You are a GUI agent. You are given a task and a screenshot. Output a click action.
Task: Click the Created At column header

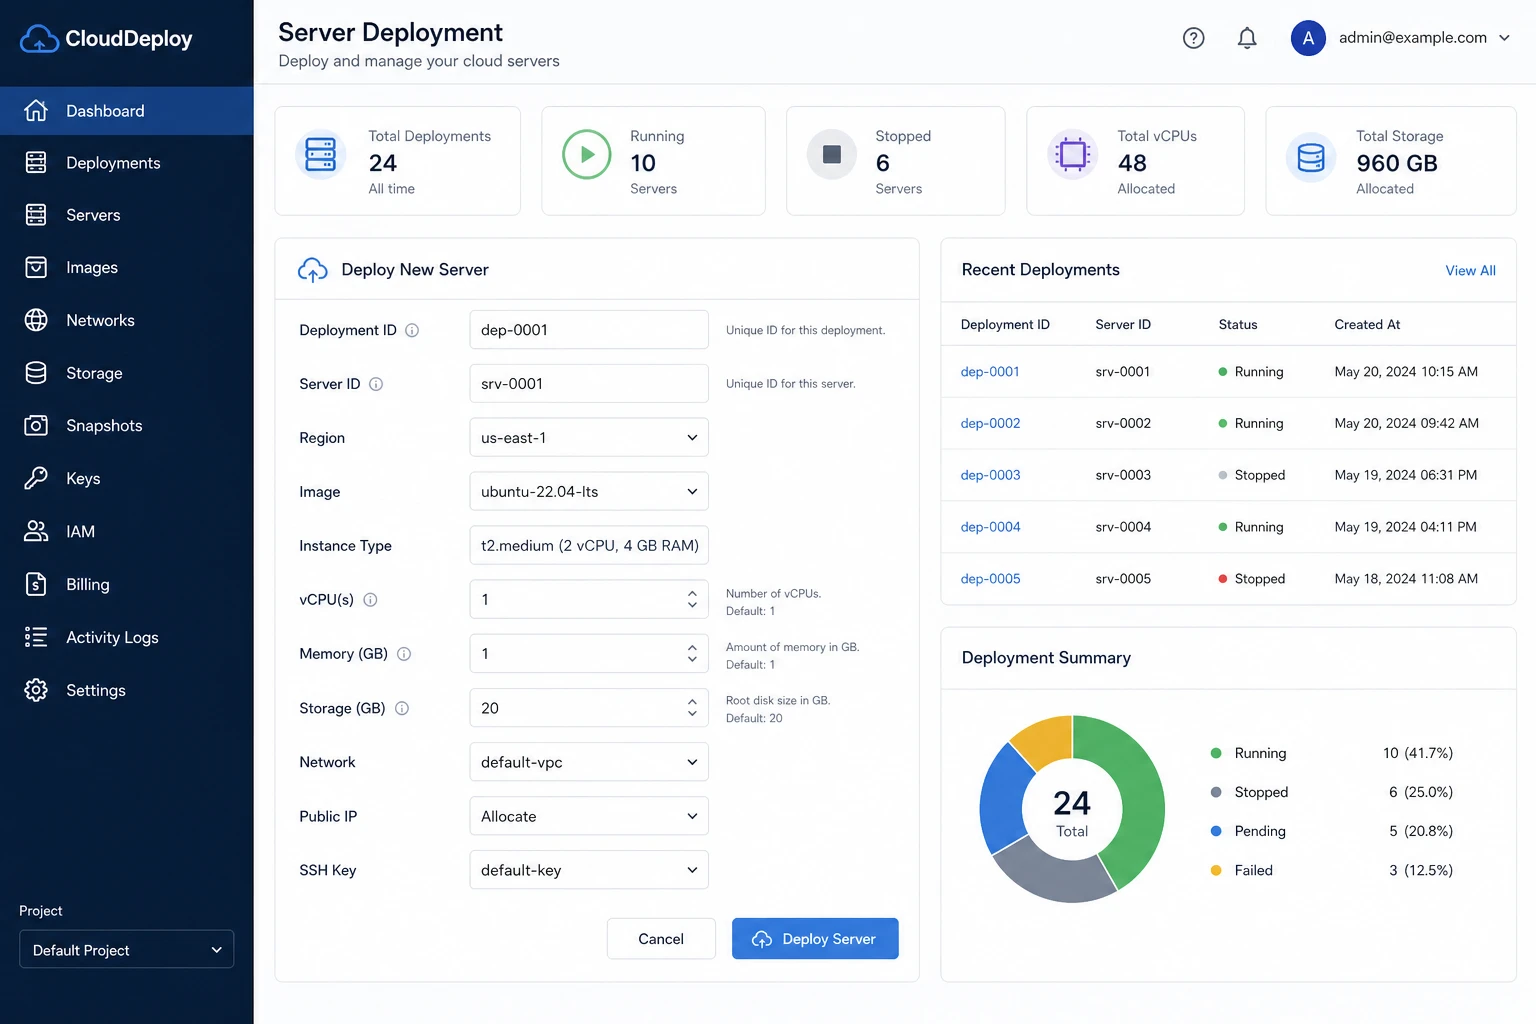coord(1367,324)
